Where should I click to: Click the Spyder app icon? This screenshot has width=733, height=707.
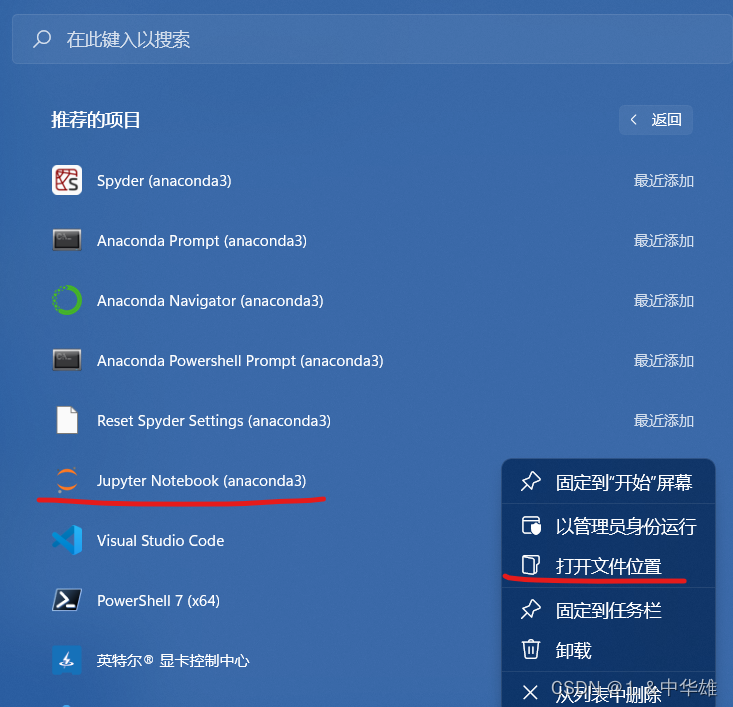tap(67, 180)
